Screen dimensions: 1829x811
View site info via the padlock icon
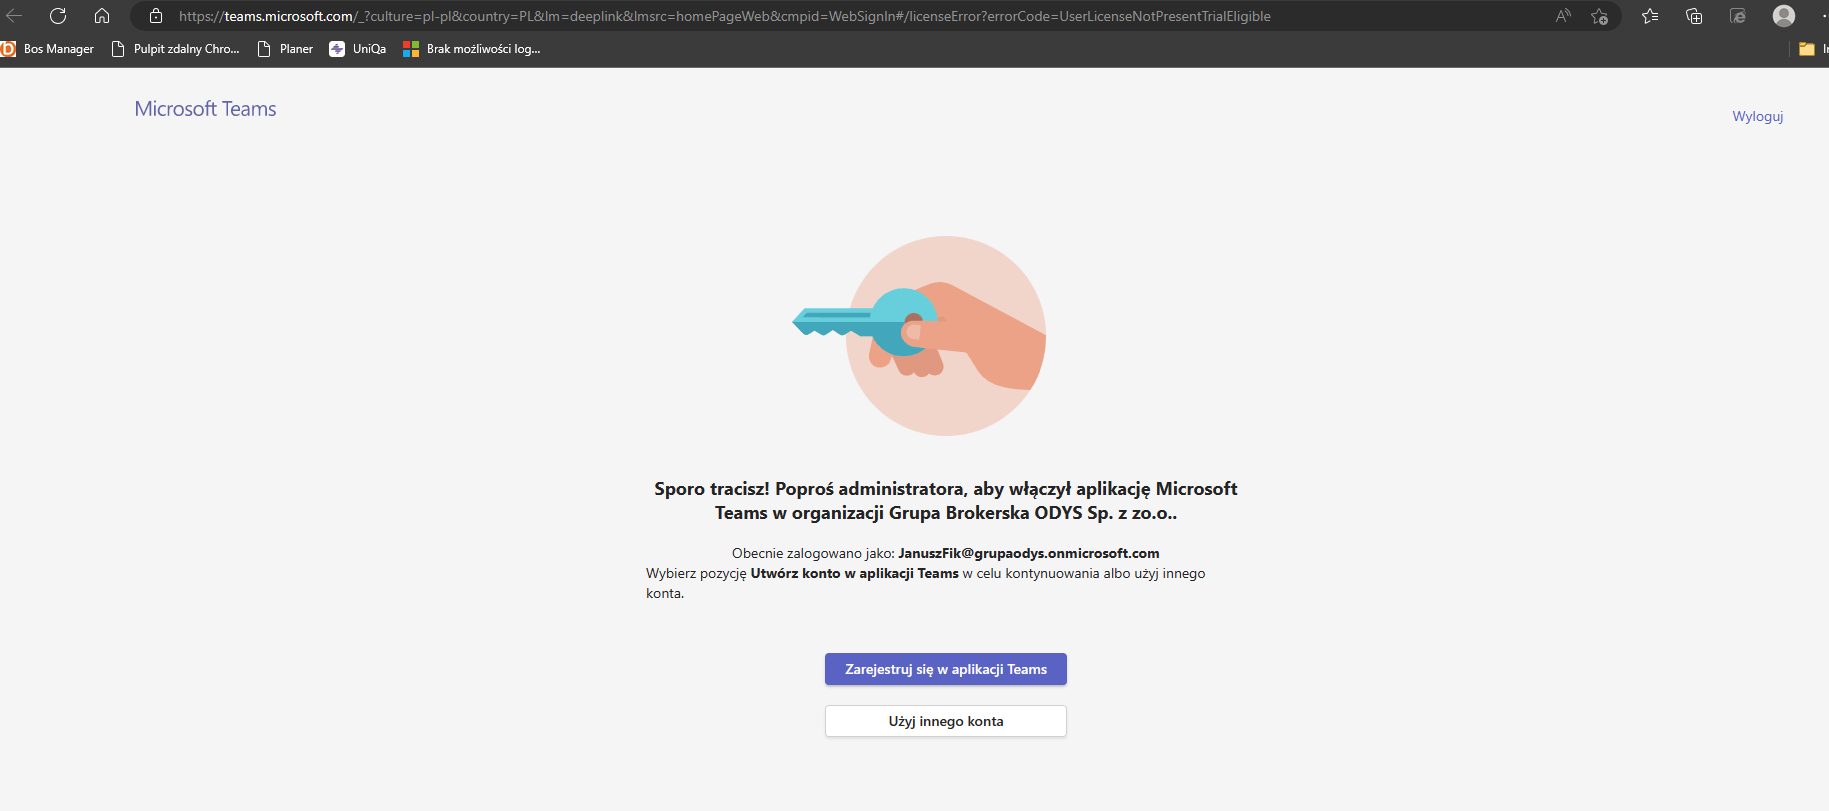(155, 16)
